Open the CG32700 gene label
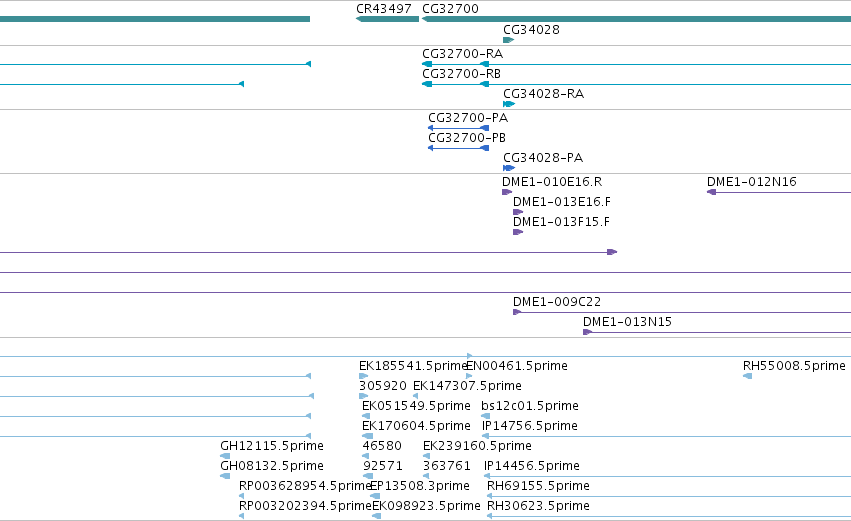 450,9
